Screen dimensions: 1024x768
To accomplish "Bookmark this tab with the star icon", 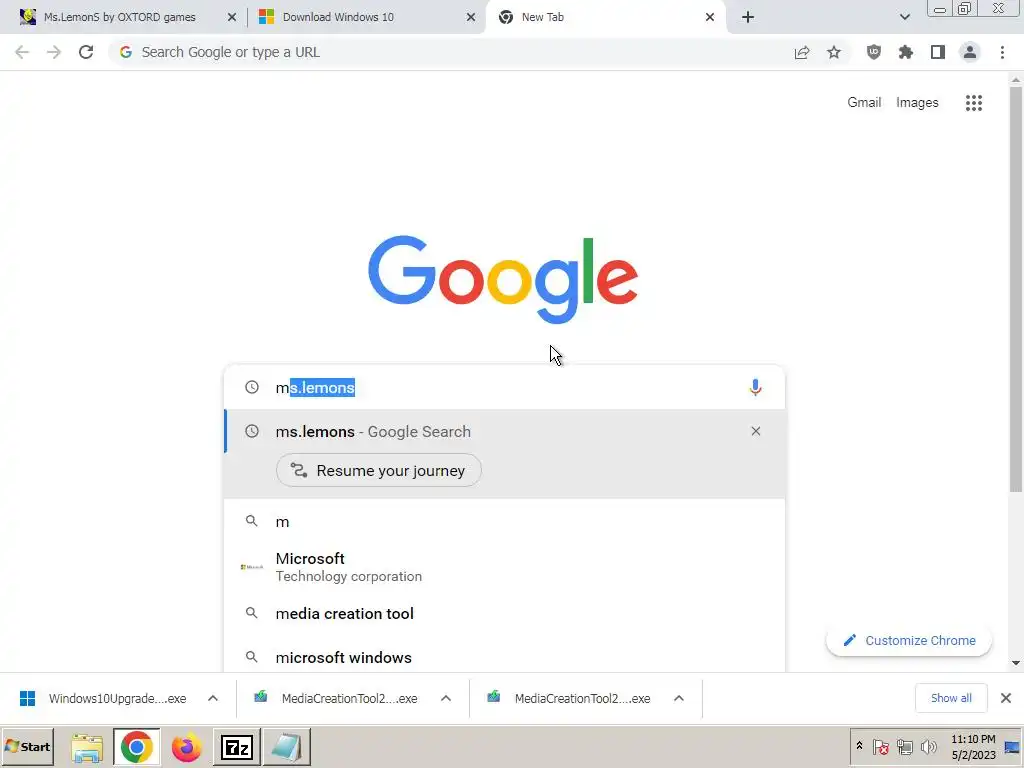I will [834, 52].
